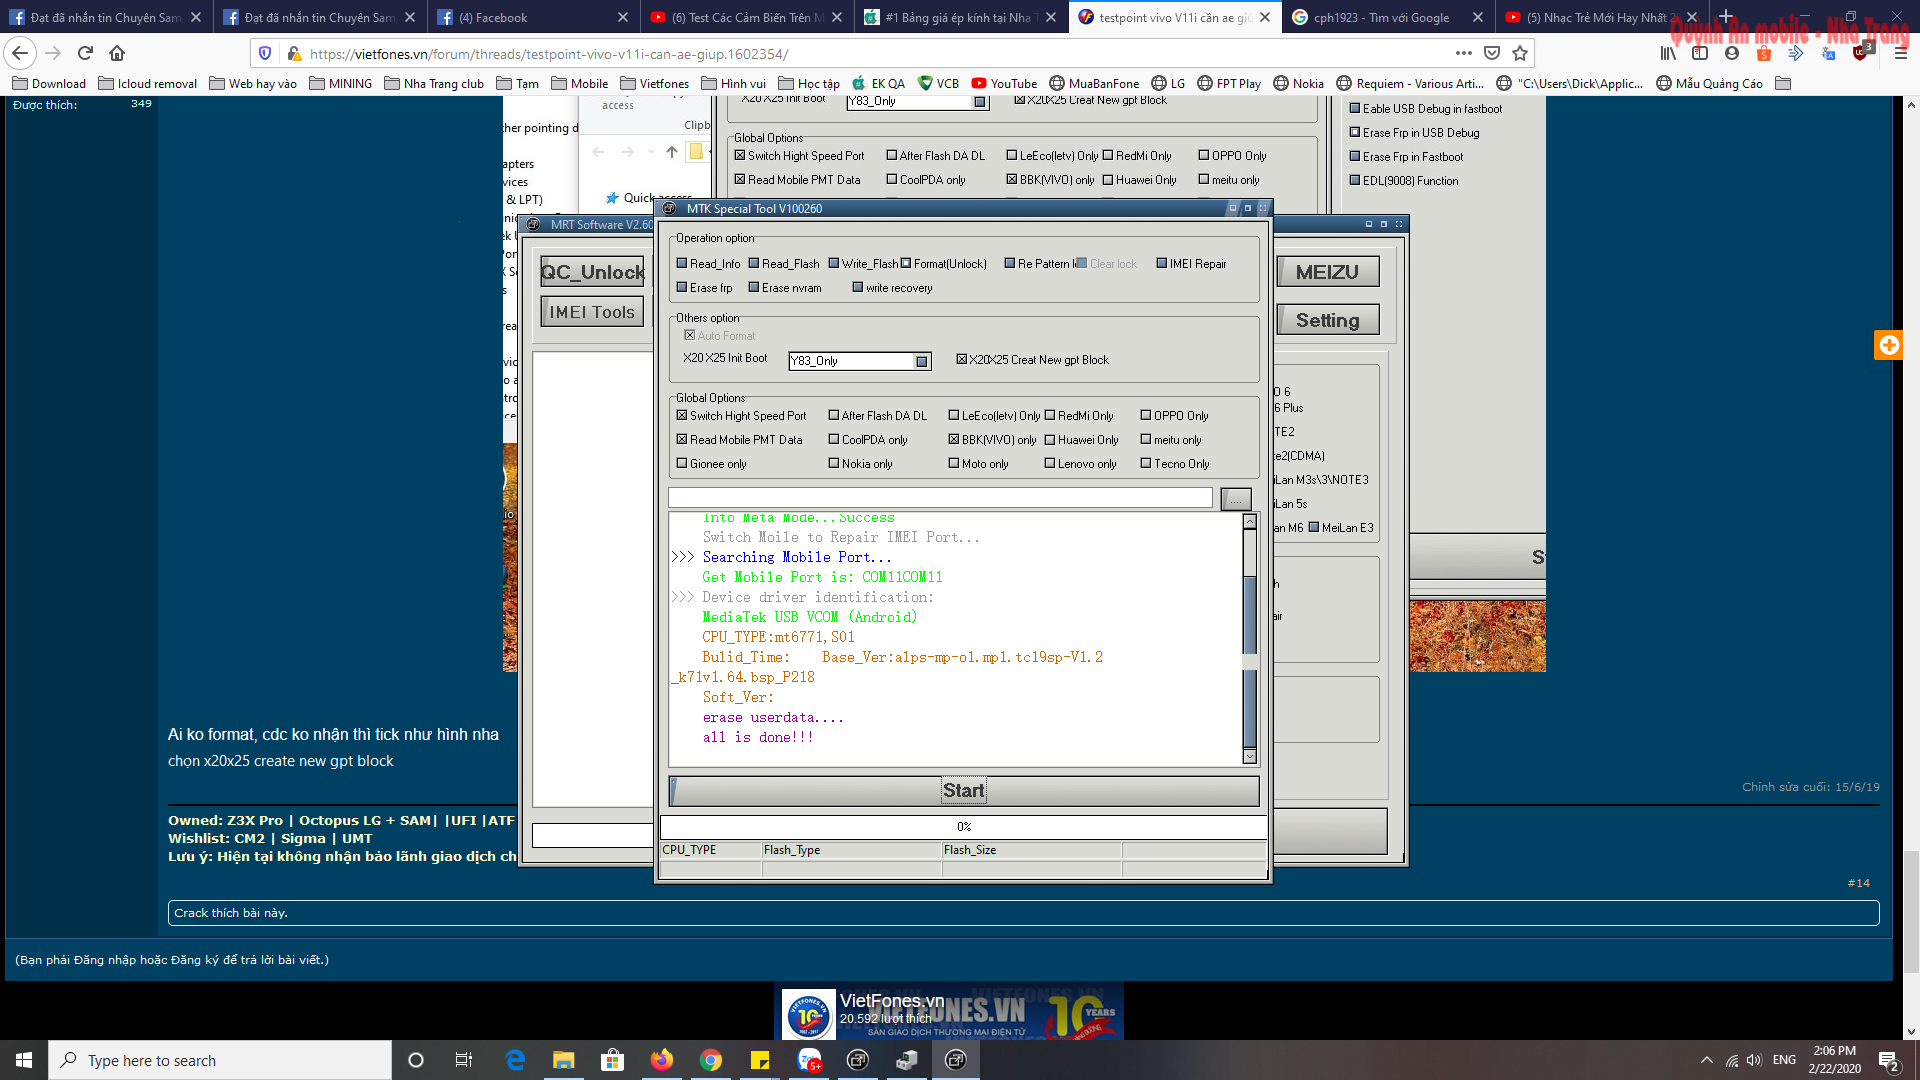The width and height of the screenshot is (1920, 1080).
Task: Click the file path input field in MTK tool
Action: (940, 498)
